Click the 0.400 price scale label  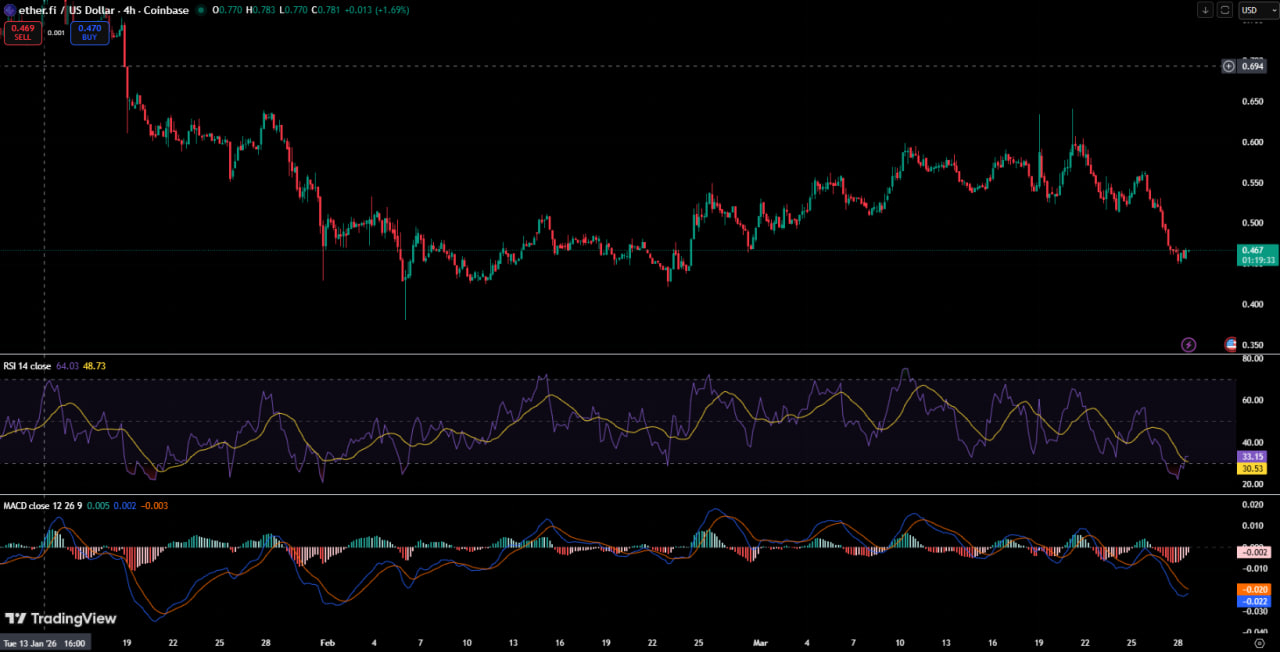point(1252,304)
